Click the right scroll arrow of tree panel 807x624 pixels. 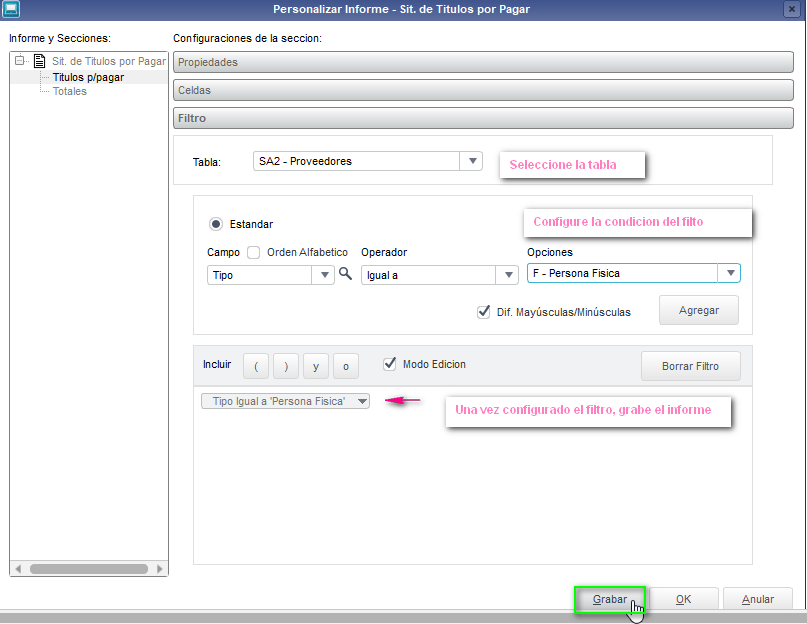pyautogui.click(x=160, y=569)
